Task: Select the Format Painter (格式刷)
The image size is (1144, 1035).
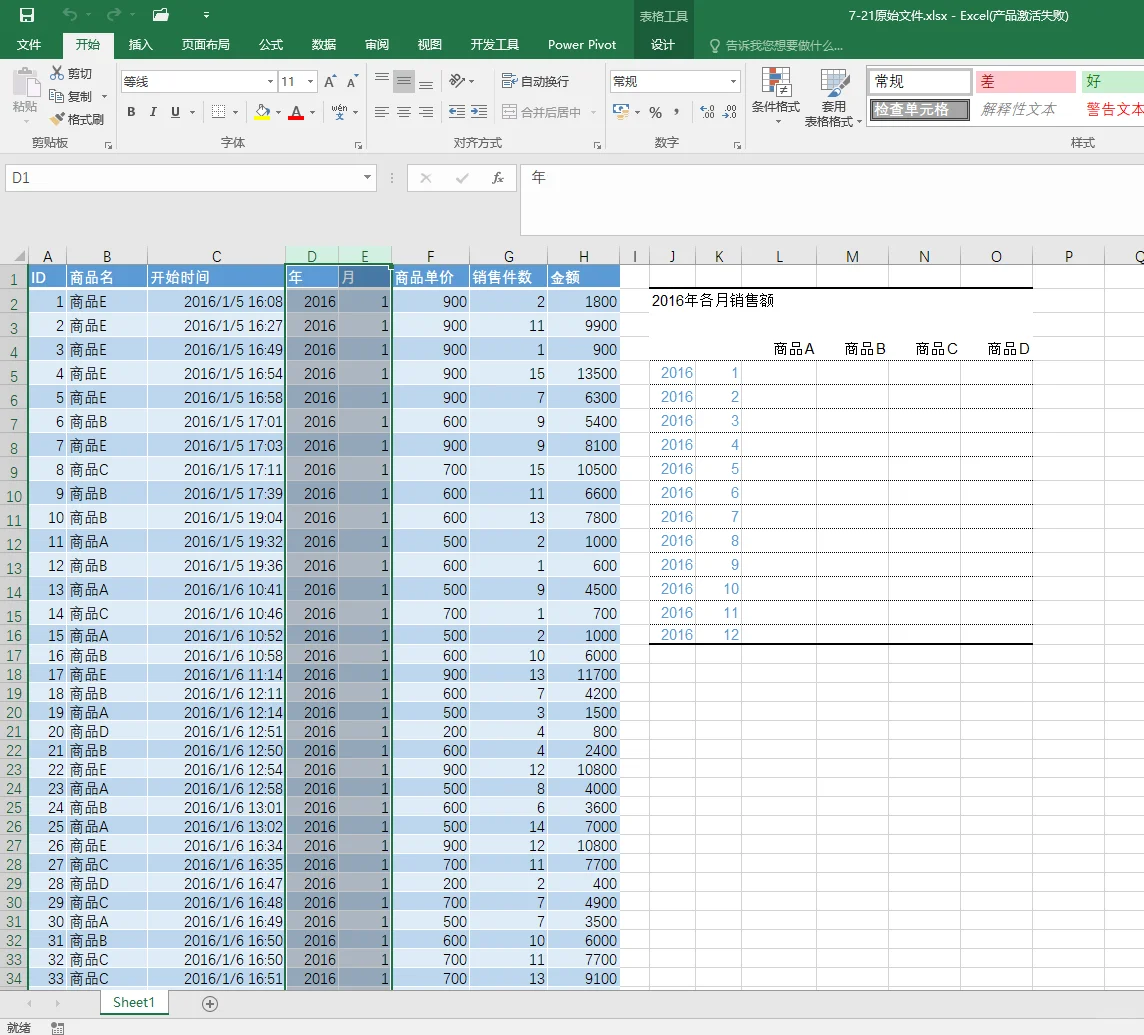Action: pyautogui.click(x=77, y=119)
